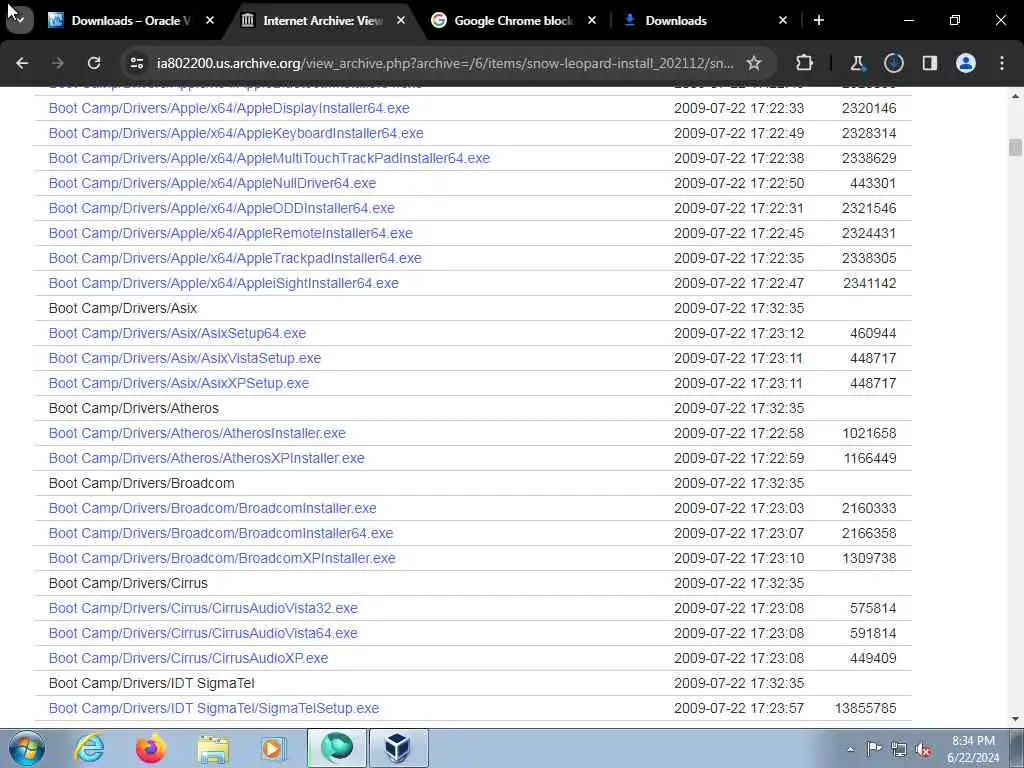Open Action Center flag icon
1024x768 pixels.
pyautogui.click(x=874, y=748)
